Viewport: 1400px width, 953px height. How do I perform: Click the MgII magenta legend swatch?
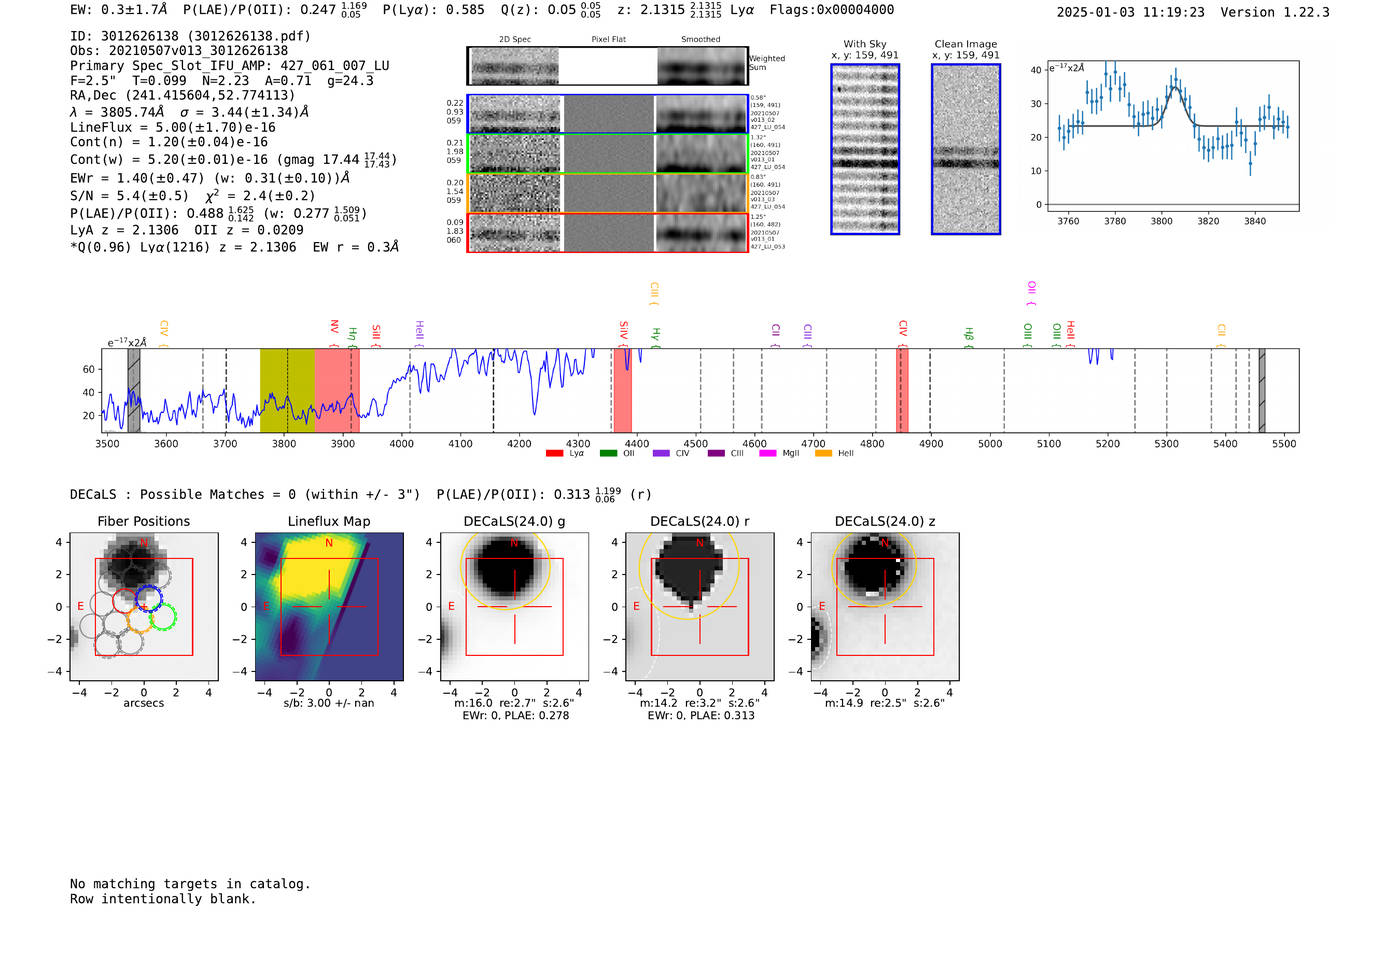point(767,454)
